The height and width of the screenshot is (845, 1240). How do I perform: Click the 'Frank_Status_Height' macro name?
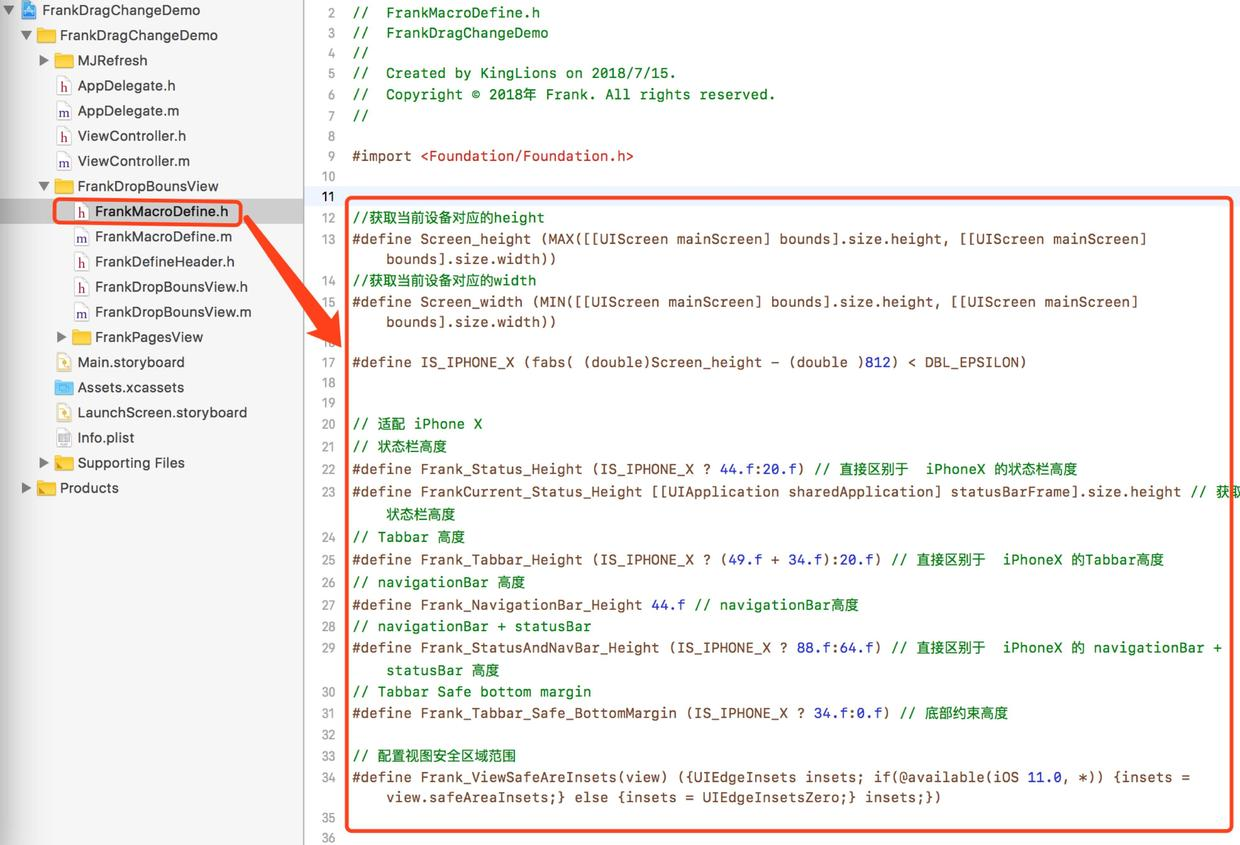tap(501, 469)
